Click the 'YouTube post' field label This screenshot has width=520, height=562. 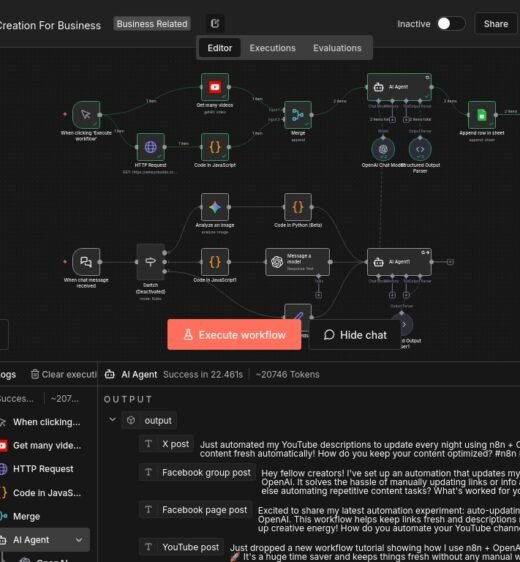190,547
